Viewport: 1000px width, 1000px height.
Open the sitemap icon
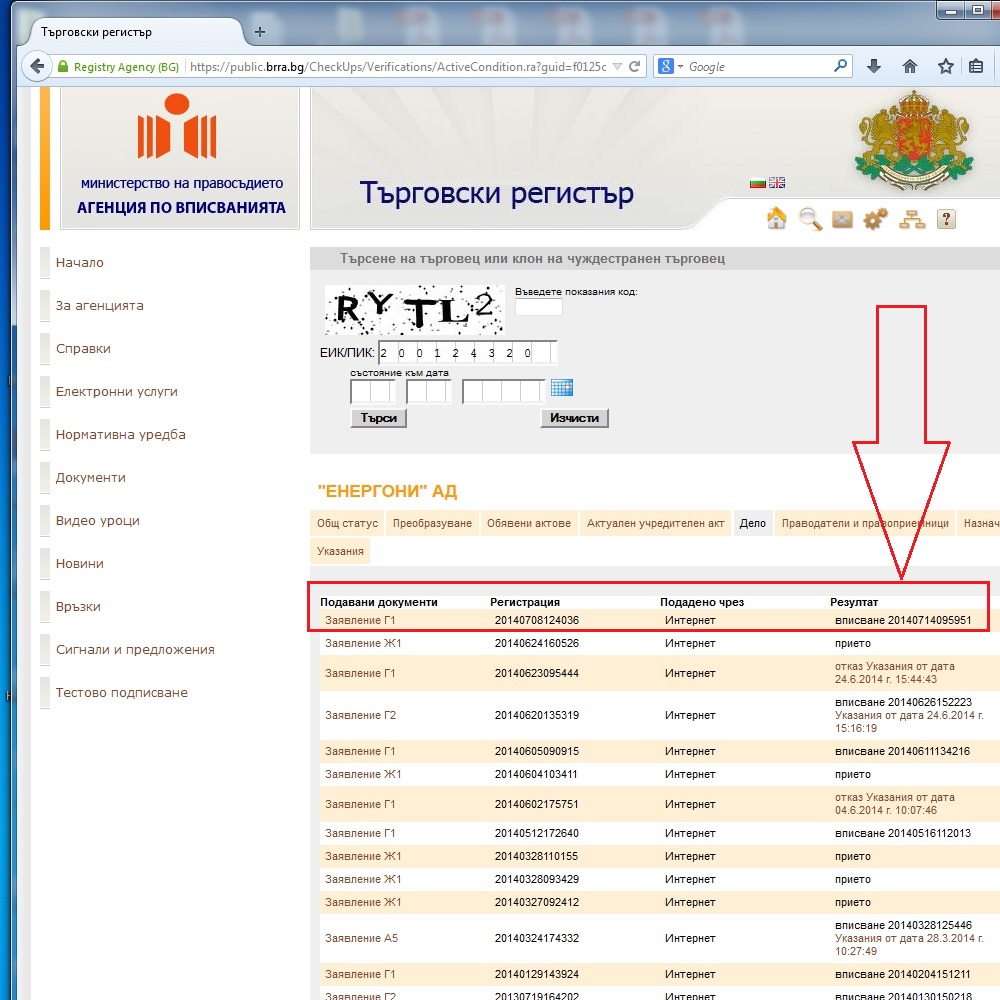pos(911,219)
